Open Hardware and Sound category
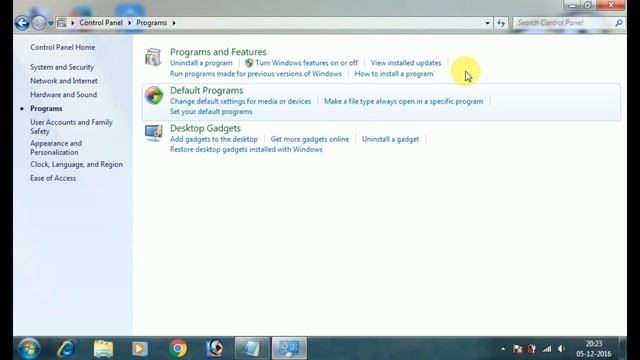This screenshot has height=360, width=640. [x=63, y=95]
